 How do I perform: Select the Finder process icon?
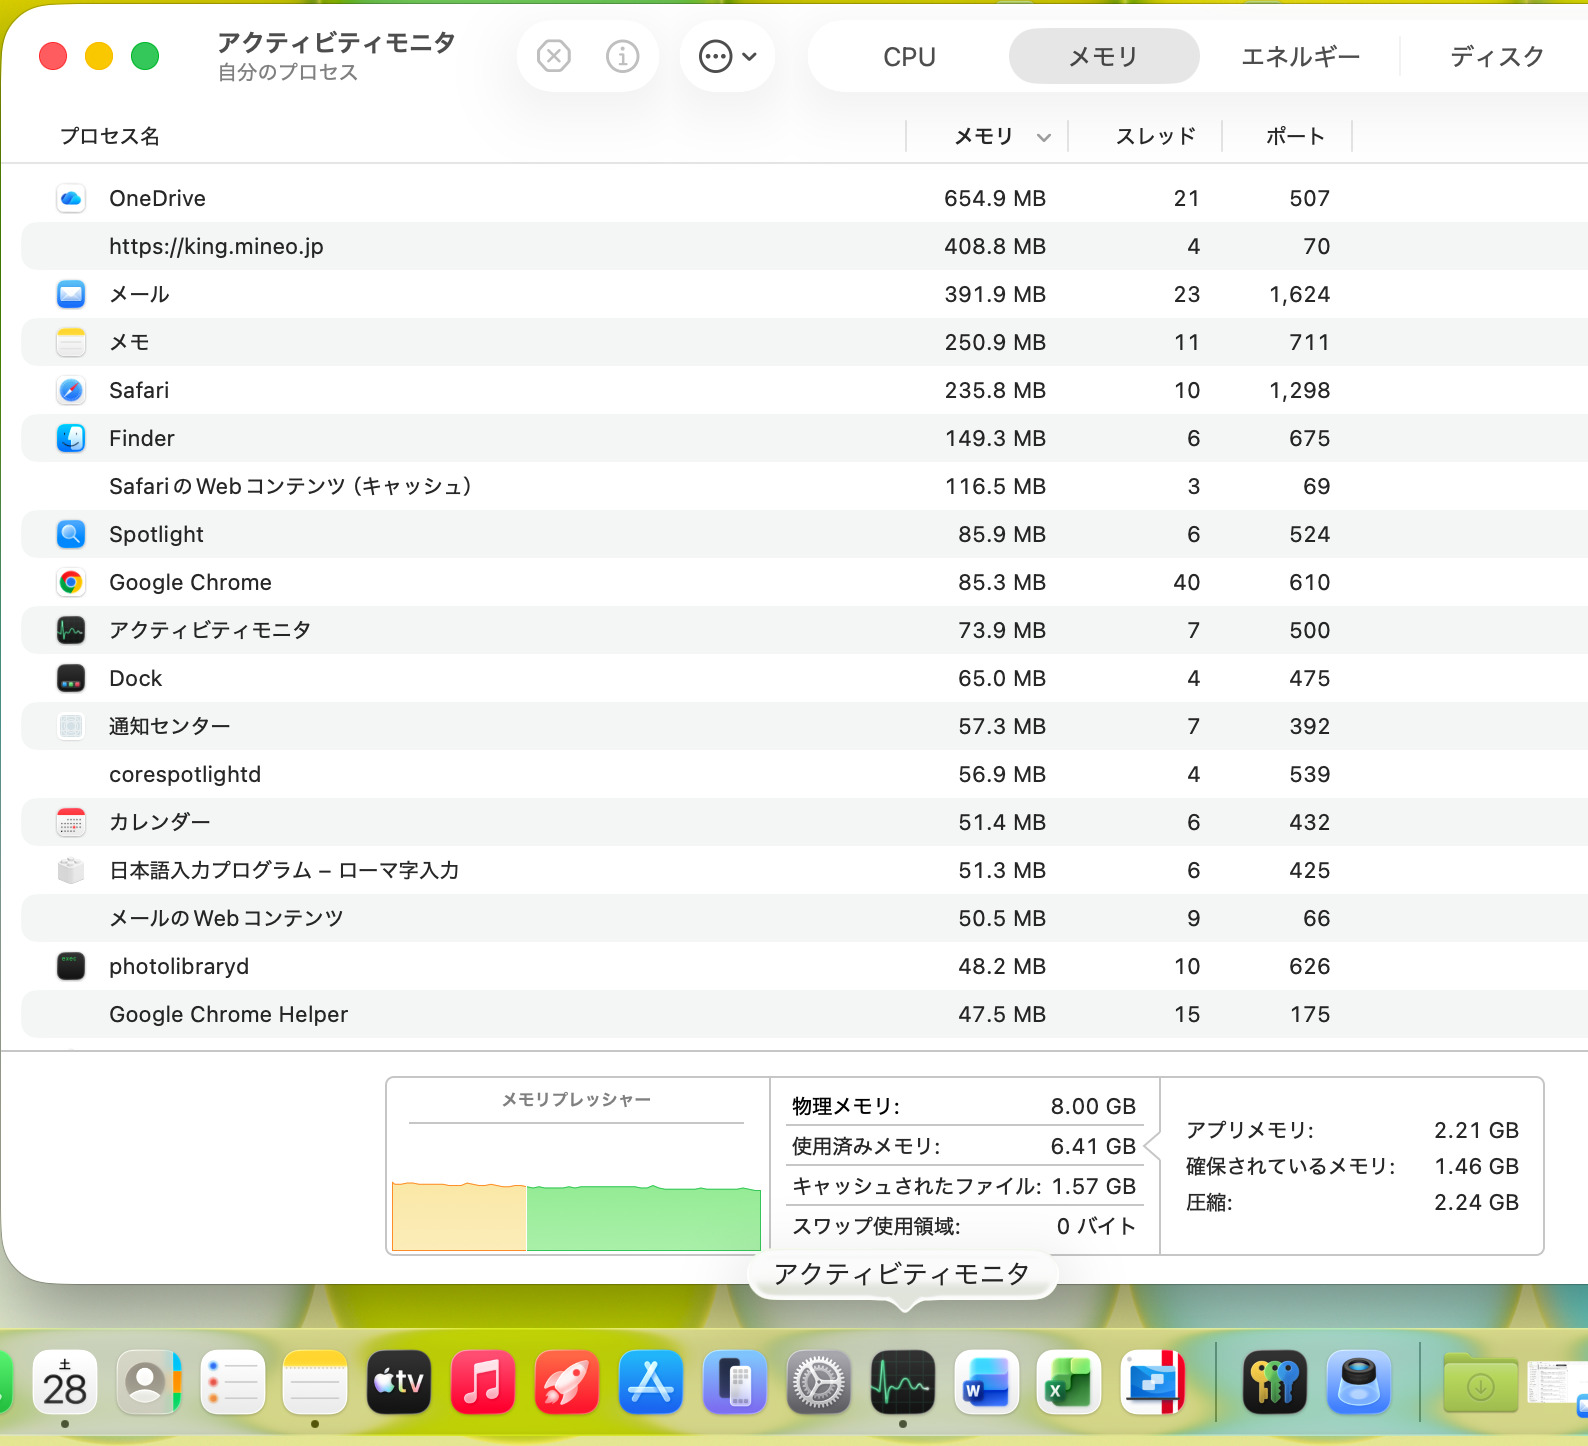pyautogui.click(x=71, y=438)
